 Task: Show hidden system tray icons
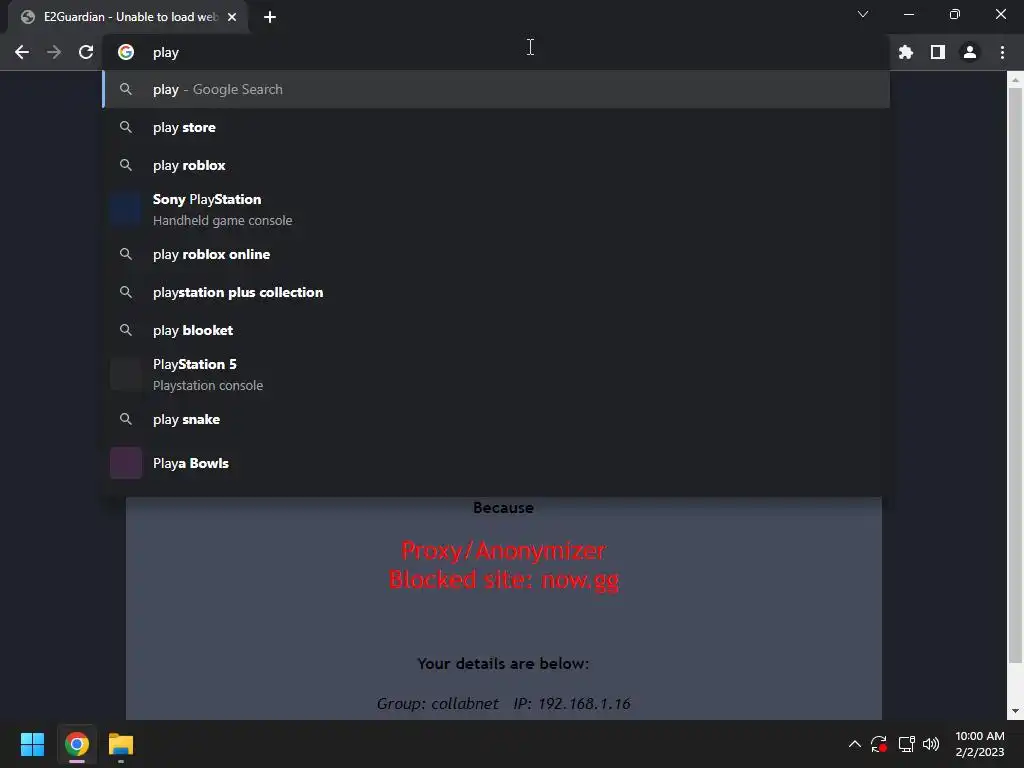[854, 744]
